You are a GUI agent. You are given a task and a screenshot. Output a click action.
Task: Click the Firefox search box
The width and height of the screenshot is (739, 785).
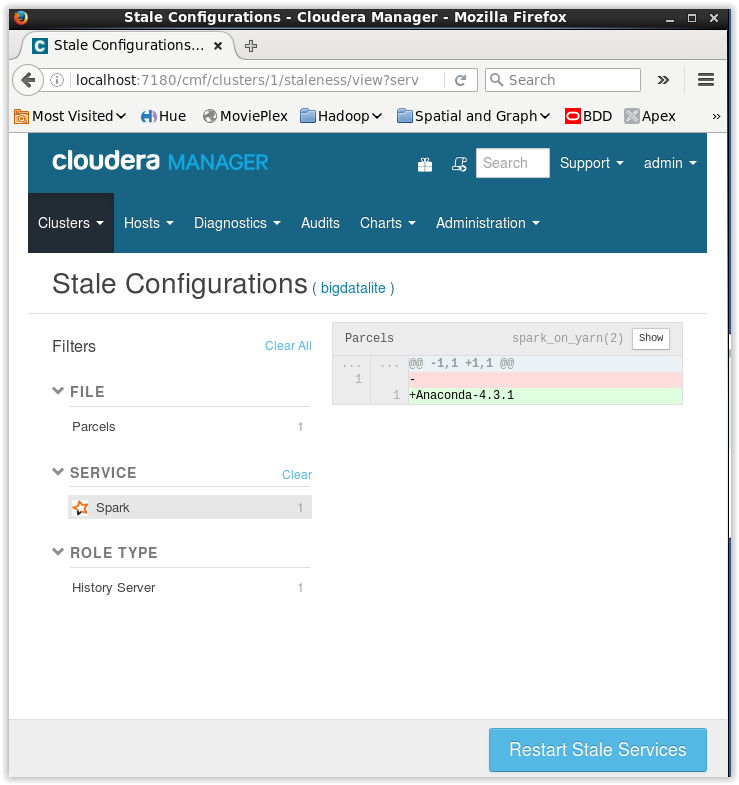click(563, 80)
